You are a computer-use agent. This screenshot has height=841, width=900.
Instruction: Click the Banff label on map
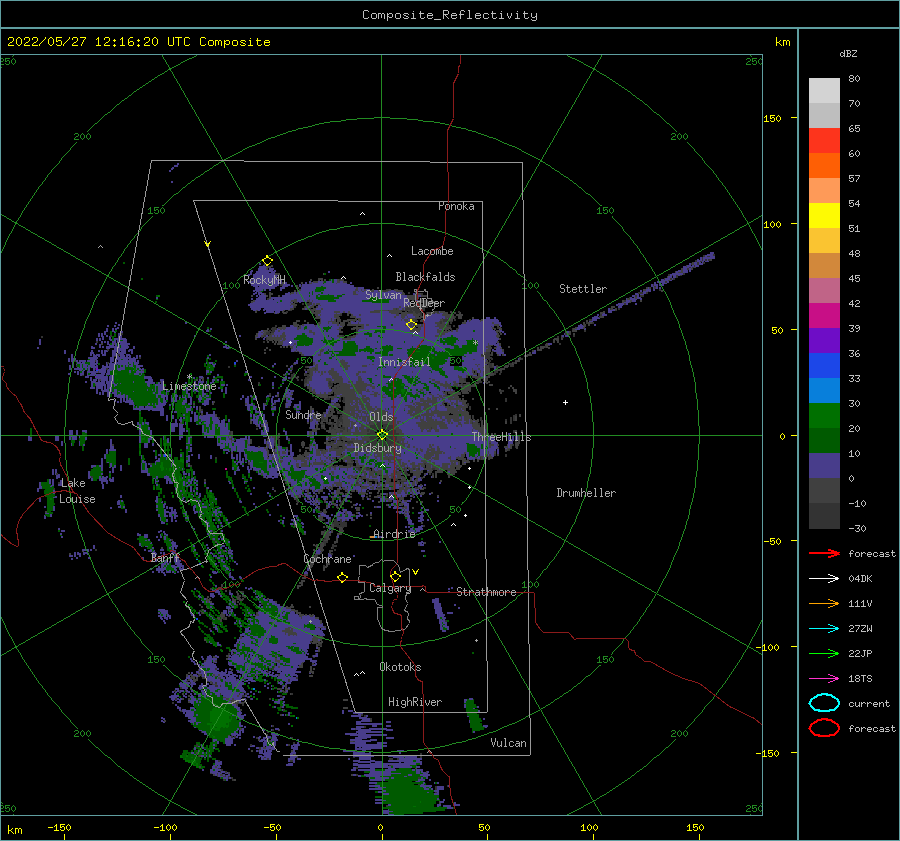pyautogui.click(x=165, y=558)
